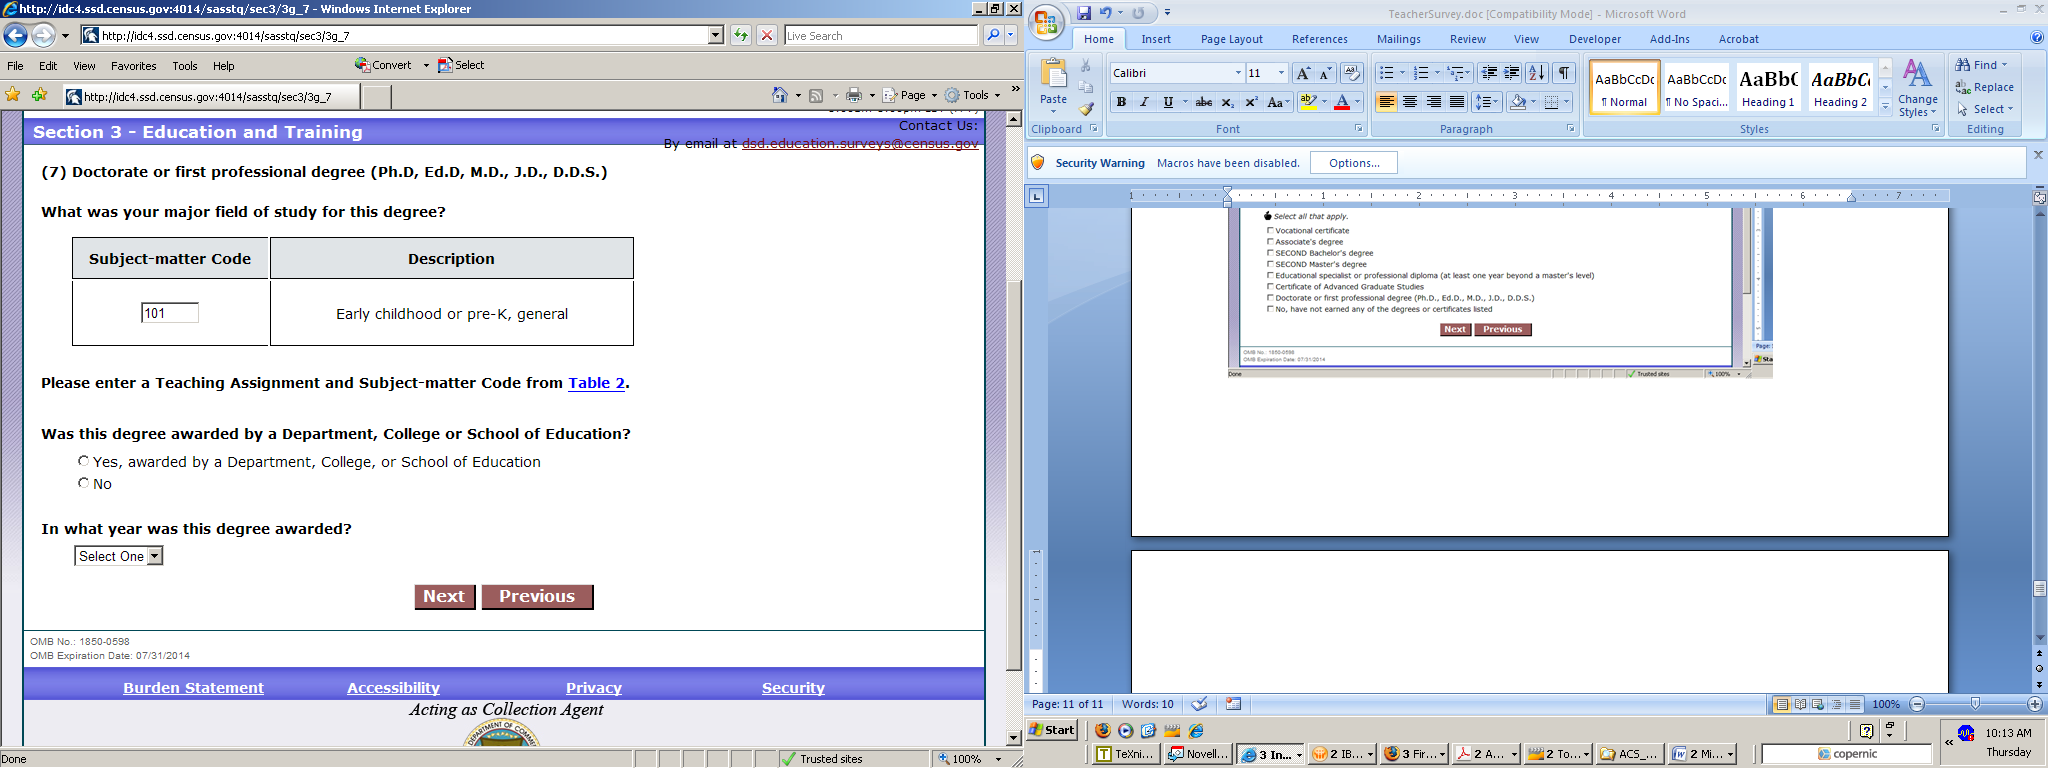Click the Paste button in Word
This screenshot has width=2048, height=768.
tap(1054, 82)
